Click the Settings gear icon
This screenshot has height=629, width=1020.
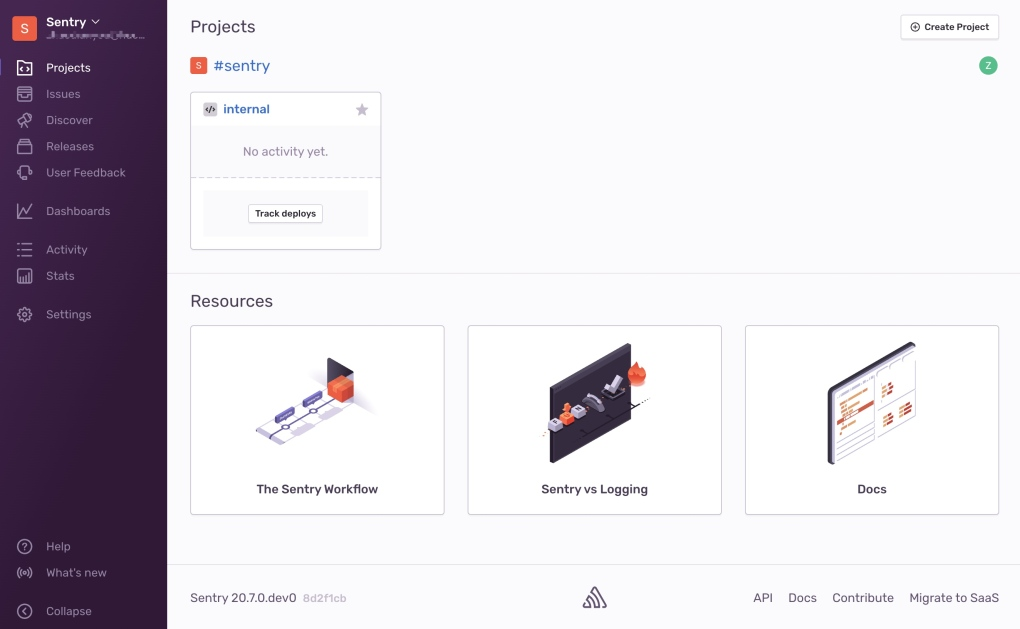(x=25, y=314)
